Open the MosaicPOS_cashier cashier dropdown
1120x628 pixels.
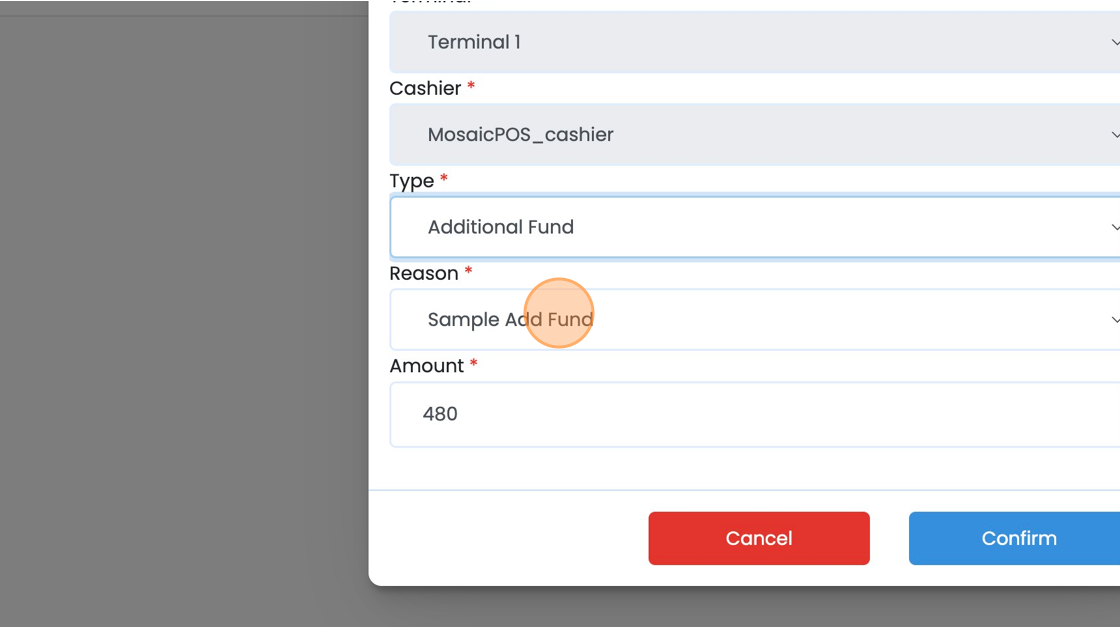tap(754, 134)
